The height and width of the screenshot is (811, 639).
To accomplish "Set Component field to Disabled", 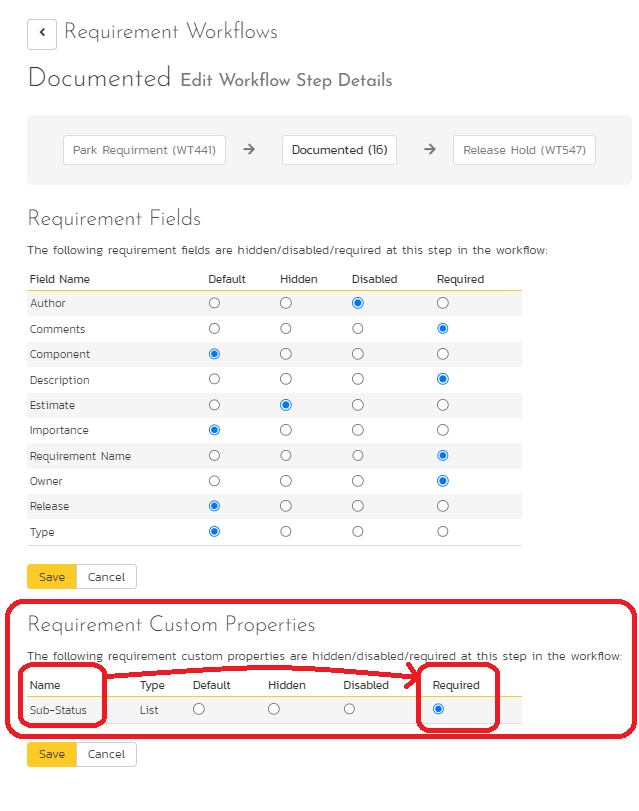I will click(358, 354).
